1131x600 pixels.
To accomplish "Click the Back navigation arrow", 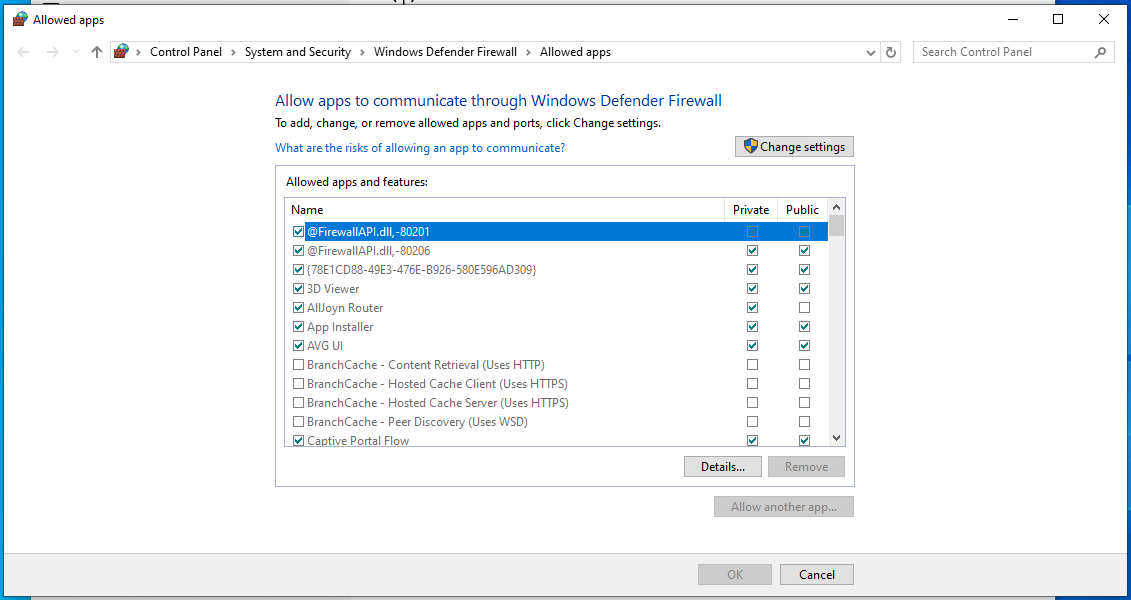I will tap(23, 52).
